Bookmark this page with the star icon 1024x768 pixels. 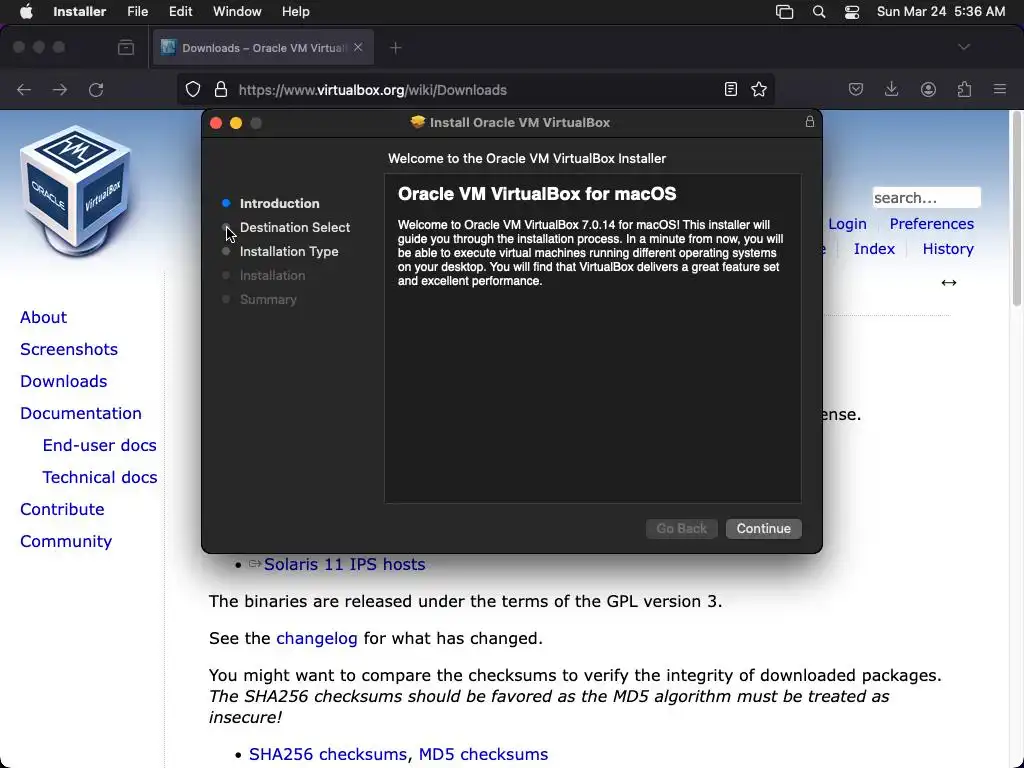[x=759, y=89]
